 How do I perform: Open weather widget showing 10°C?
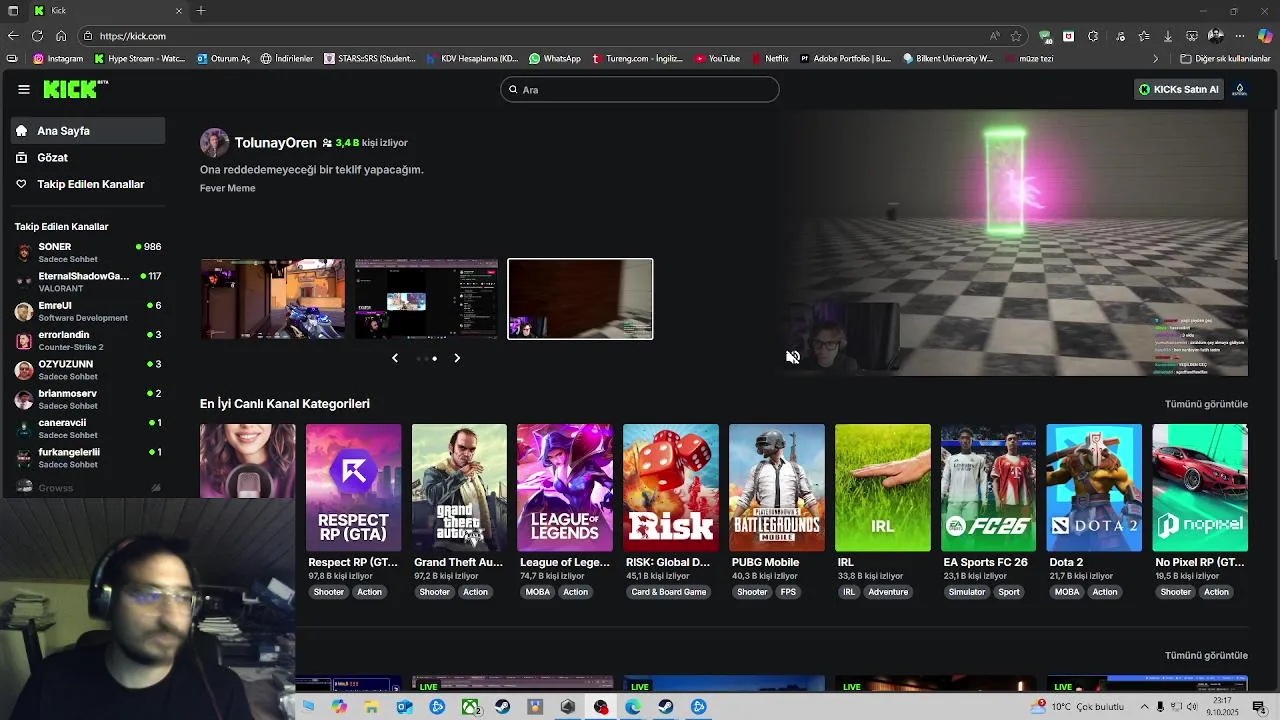tap(1079, 707)
